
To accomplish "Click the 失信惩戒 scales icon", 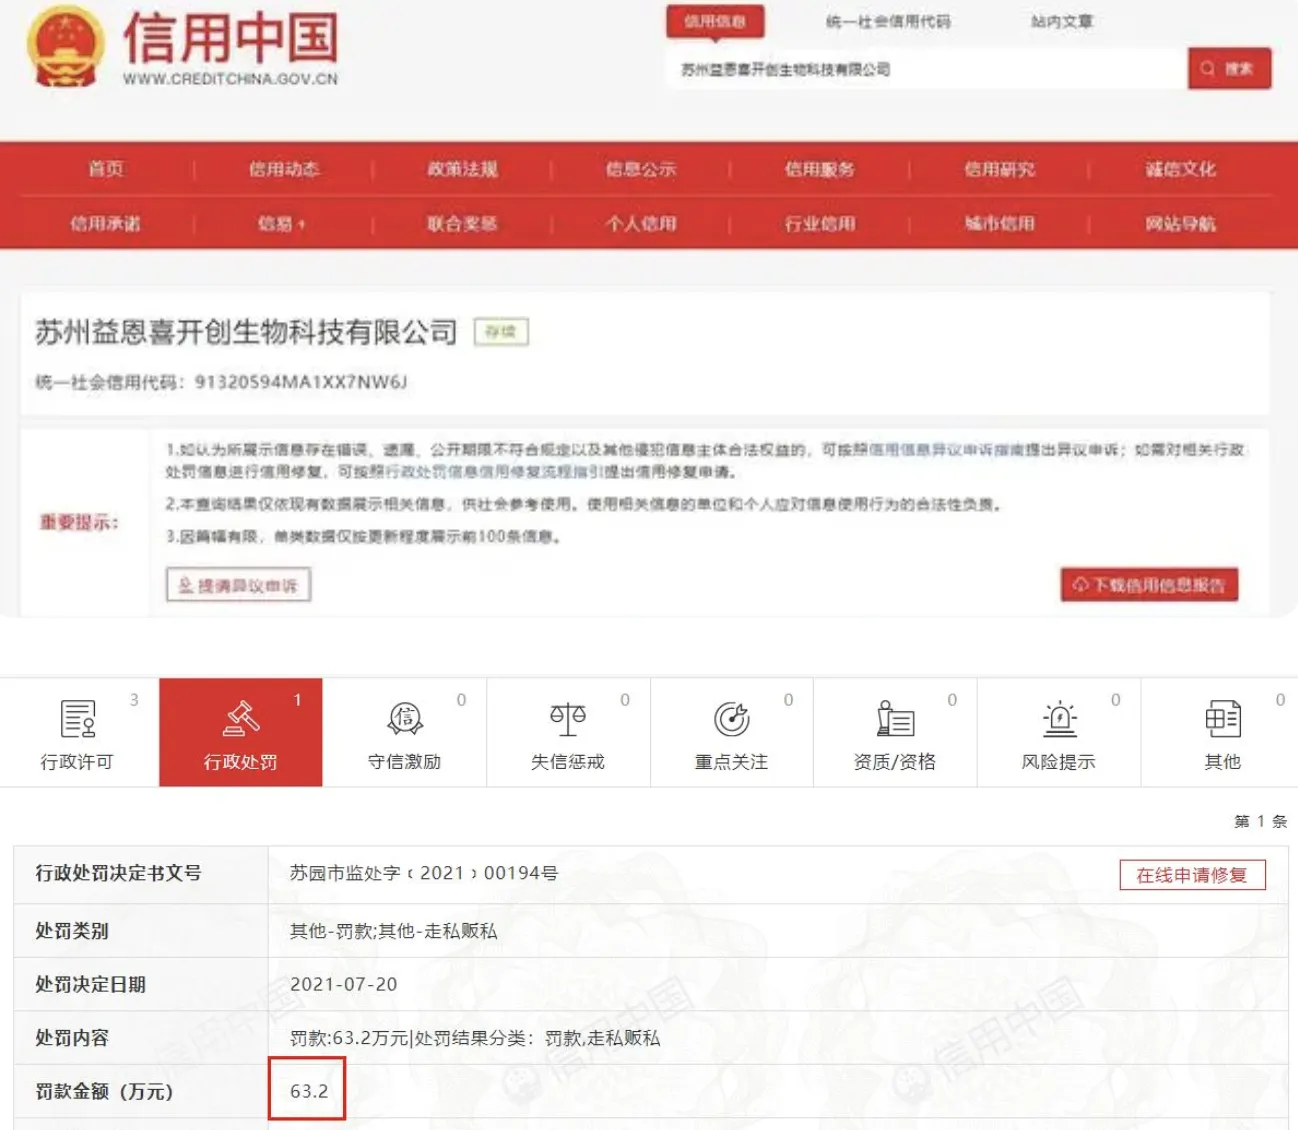I will (x=568, y=718).
